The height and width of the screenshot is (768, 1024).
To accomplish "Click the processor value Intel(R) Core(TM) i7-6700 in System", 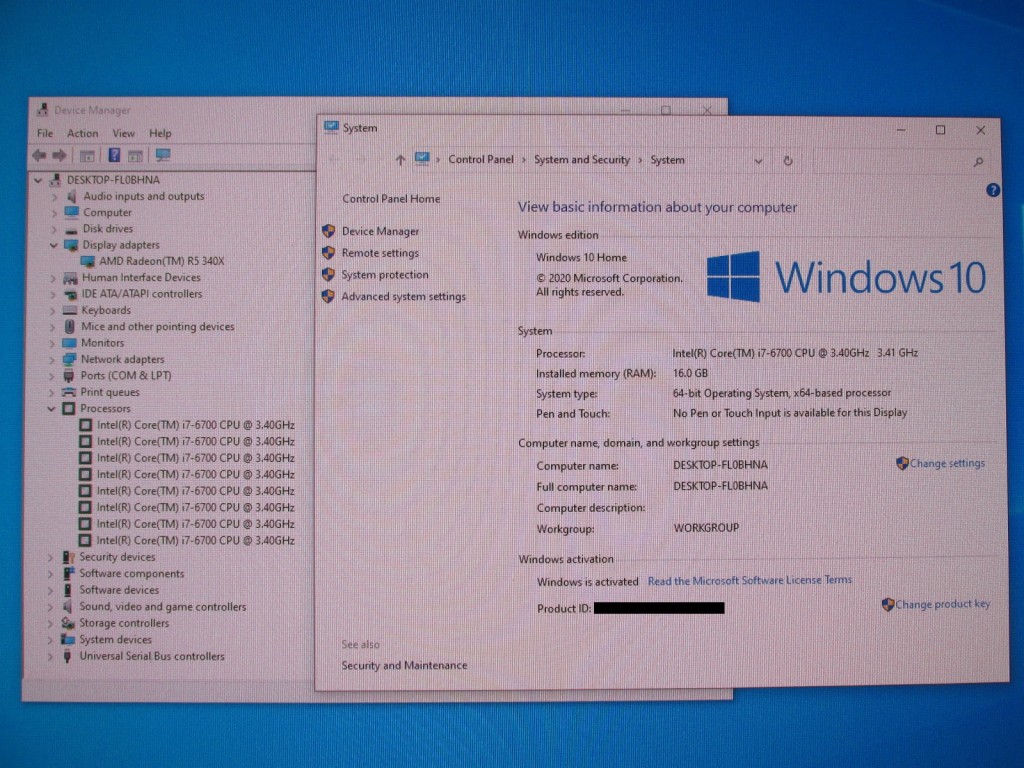I will coord(795,353).
